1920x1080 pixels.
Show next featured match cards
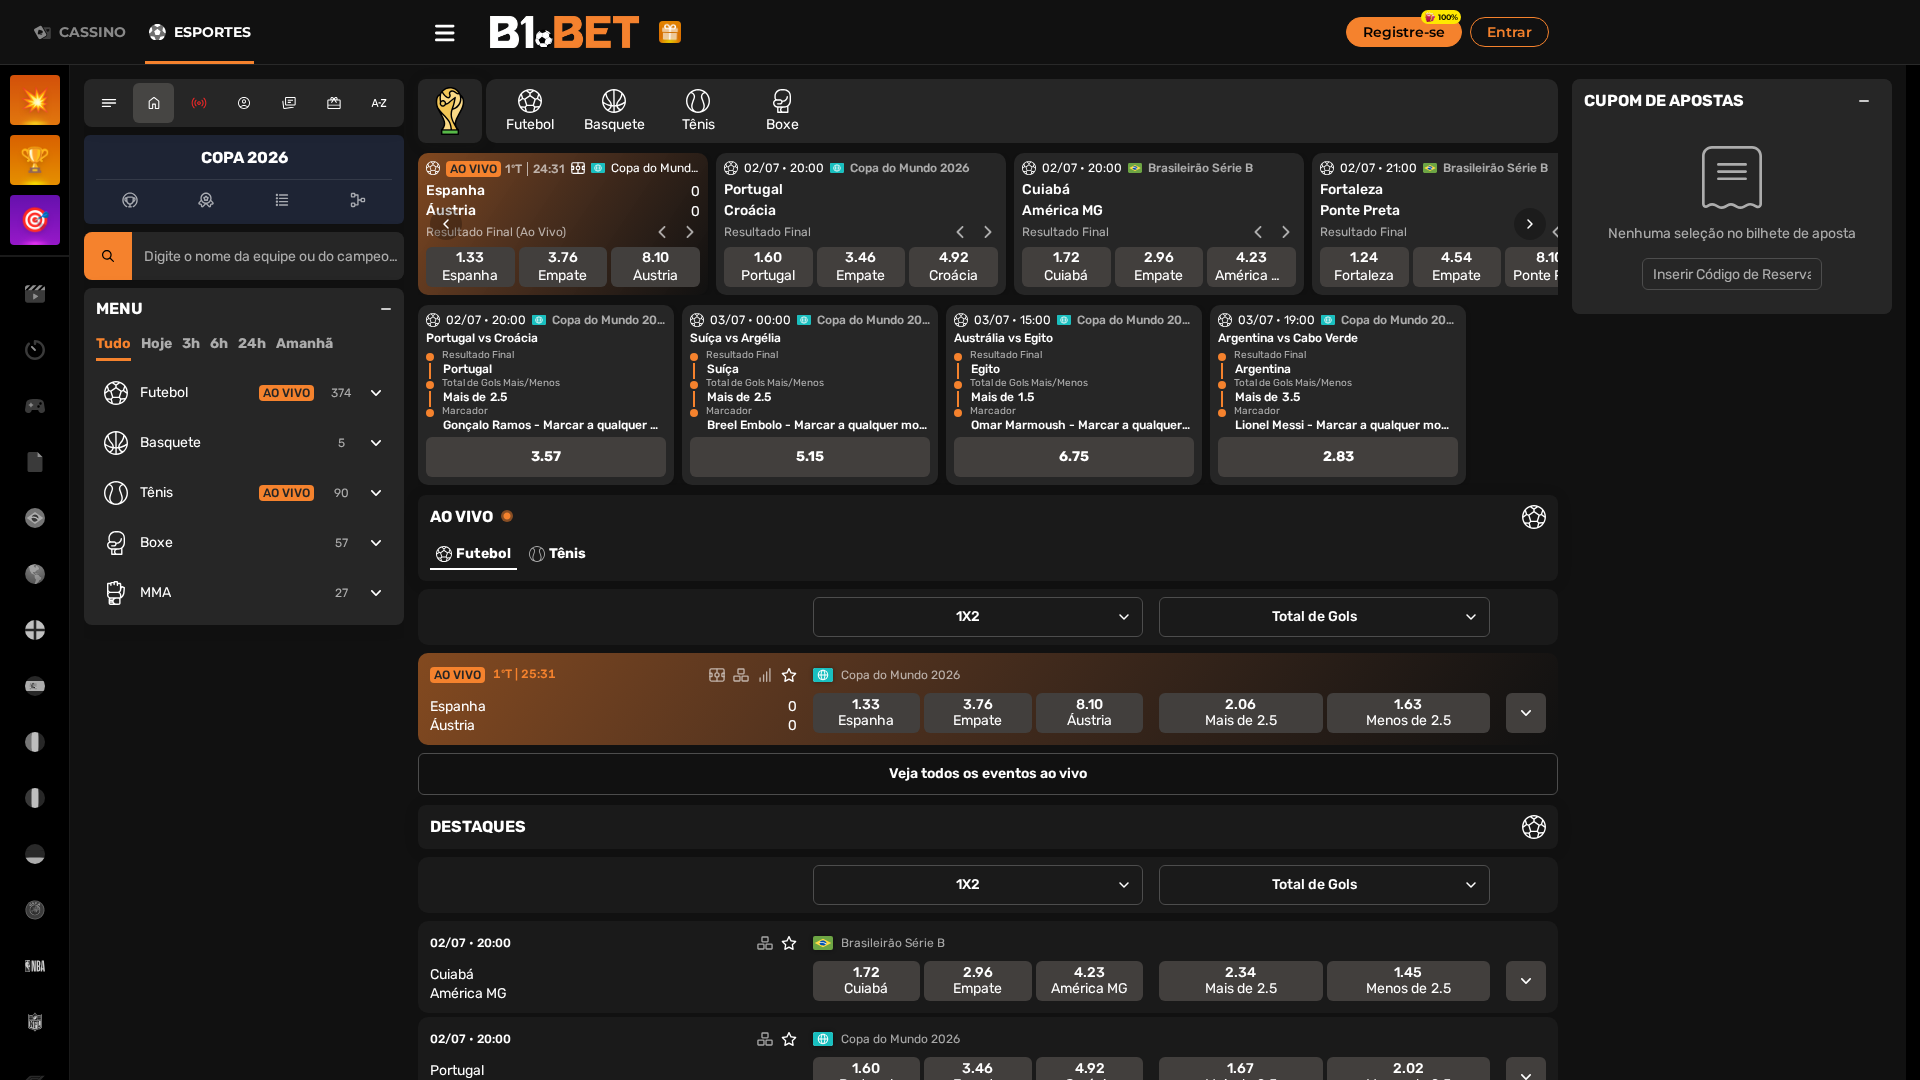[x=1529, y=224]
